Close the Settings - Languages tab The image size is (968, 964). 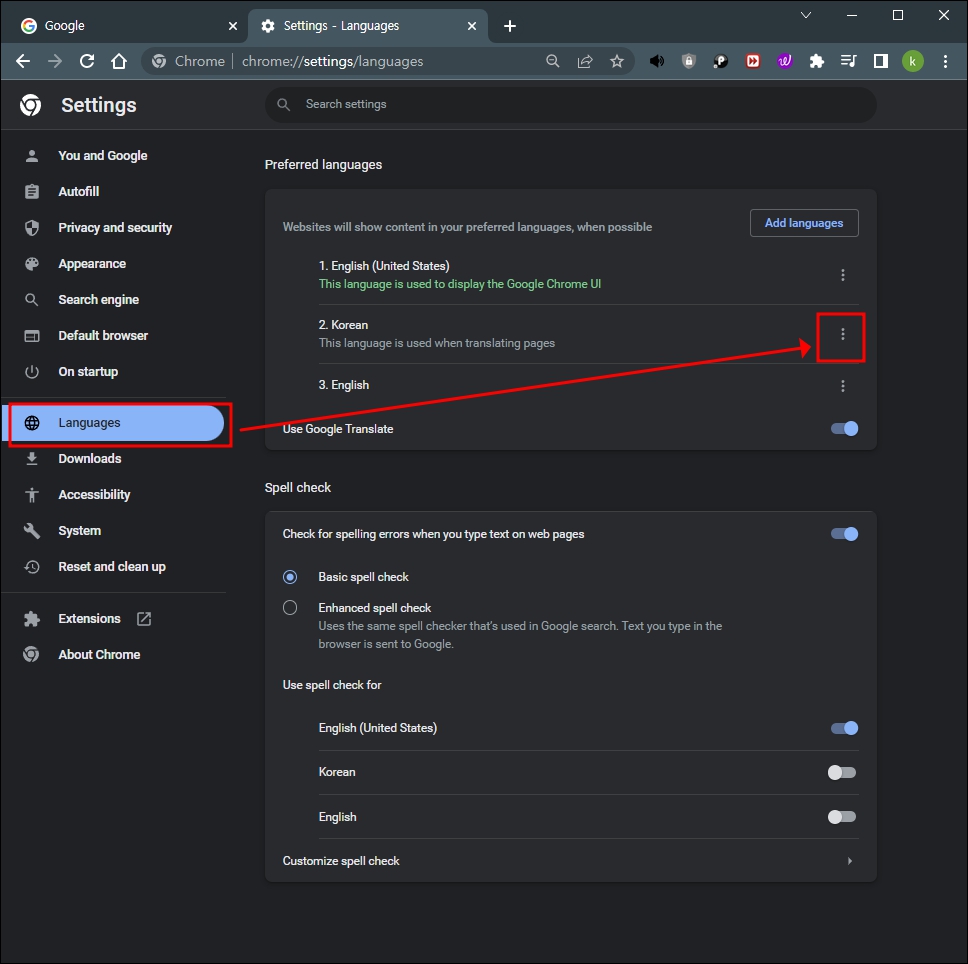tap(472, 26)
